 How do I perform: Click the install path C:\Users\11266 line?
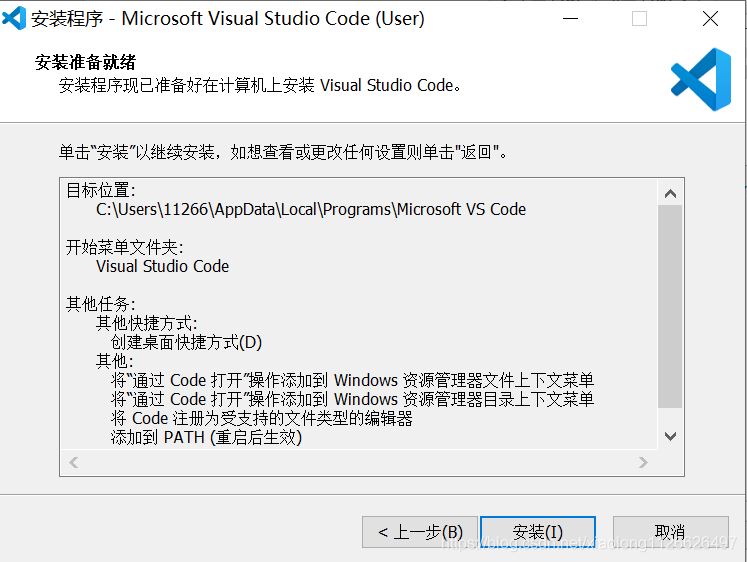tap(310, 209)
